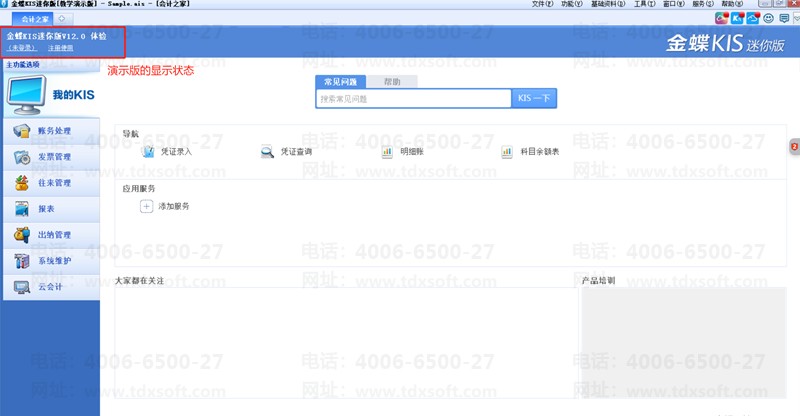
Task: Open 凭证查询 from navigation
Action: (x=286, y=152)
